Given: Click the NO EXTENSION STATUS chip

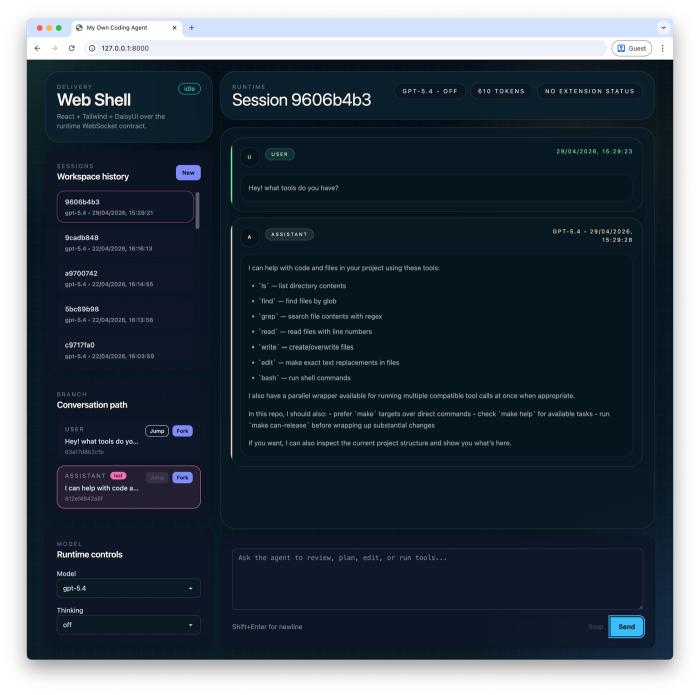Looking at the screenshot, I should point(589,91).
